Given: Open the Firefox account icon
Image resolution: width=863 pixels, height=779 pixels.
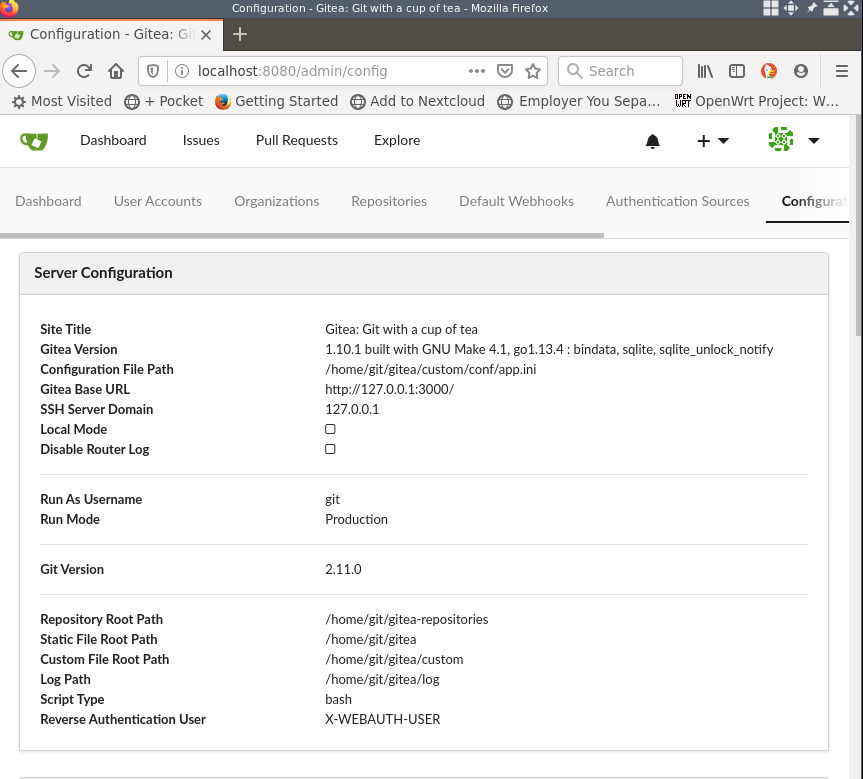Looking at the screenshot, I should tap(801, 71).
